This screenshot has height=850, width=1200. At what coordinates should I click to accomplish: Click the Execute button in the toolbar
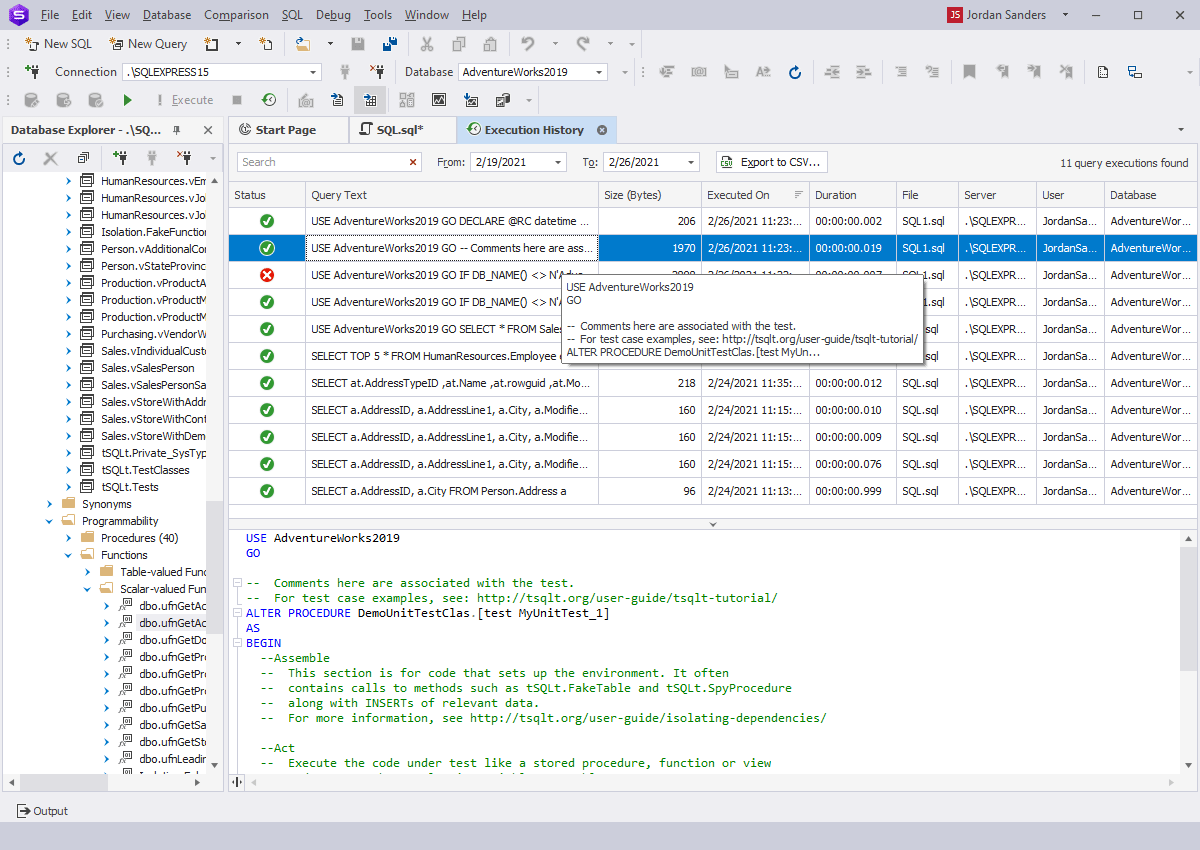pyautogui.click(x=184, y=100)
